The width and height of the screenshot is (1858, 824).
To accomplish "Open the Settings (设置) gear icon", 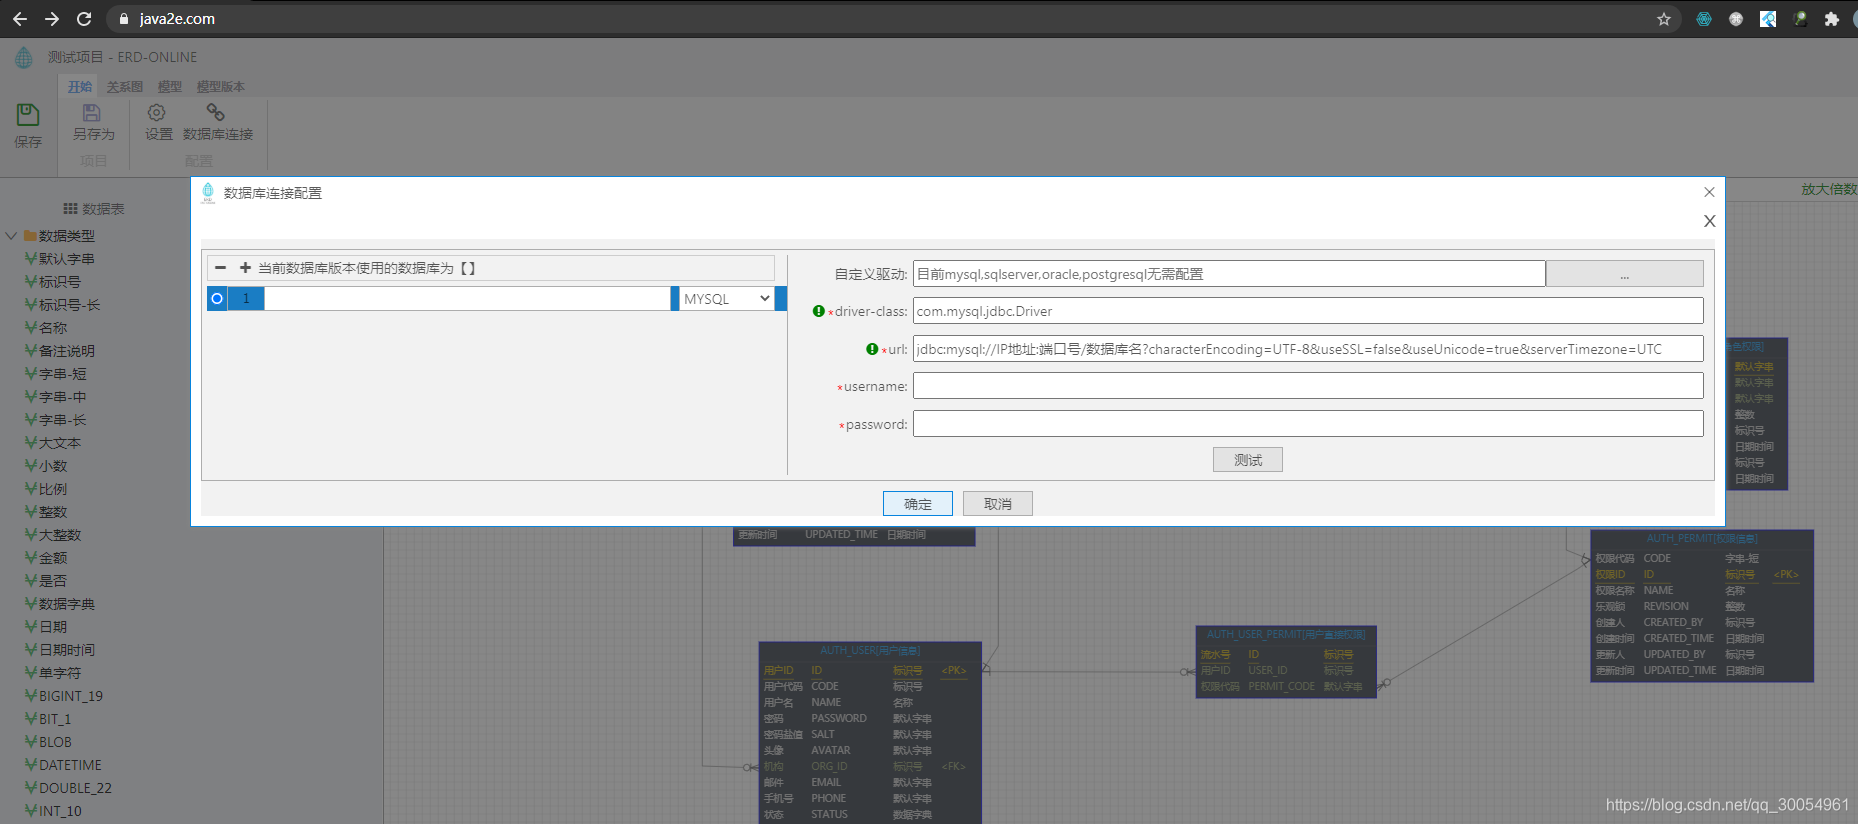I will point(157,112).
